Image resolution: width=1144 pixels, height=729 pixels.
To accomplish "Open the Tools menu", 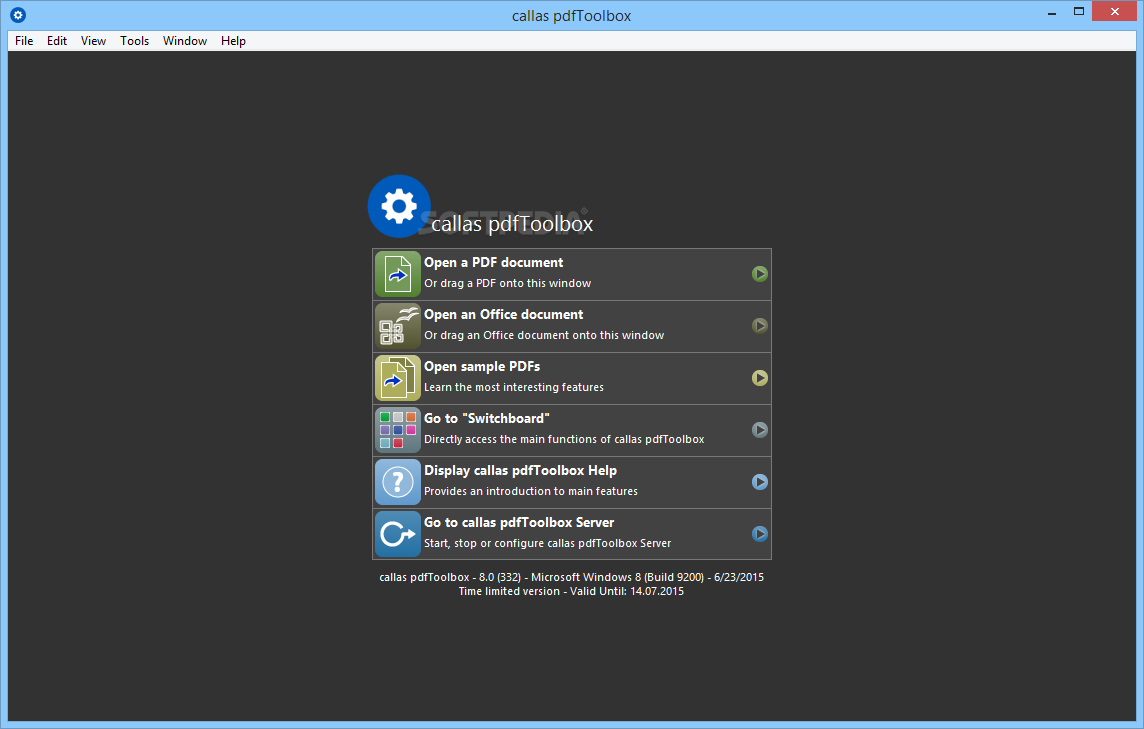I will point(134,41).
